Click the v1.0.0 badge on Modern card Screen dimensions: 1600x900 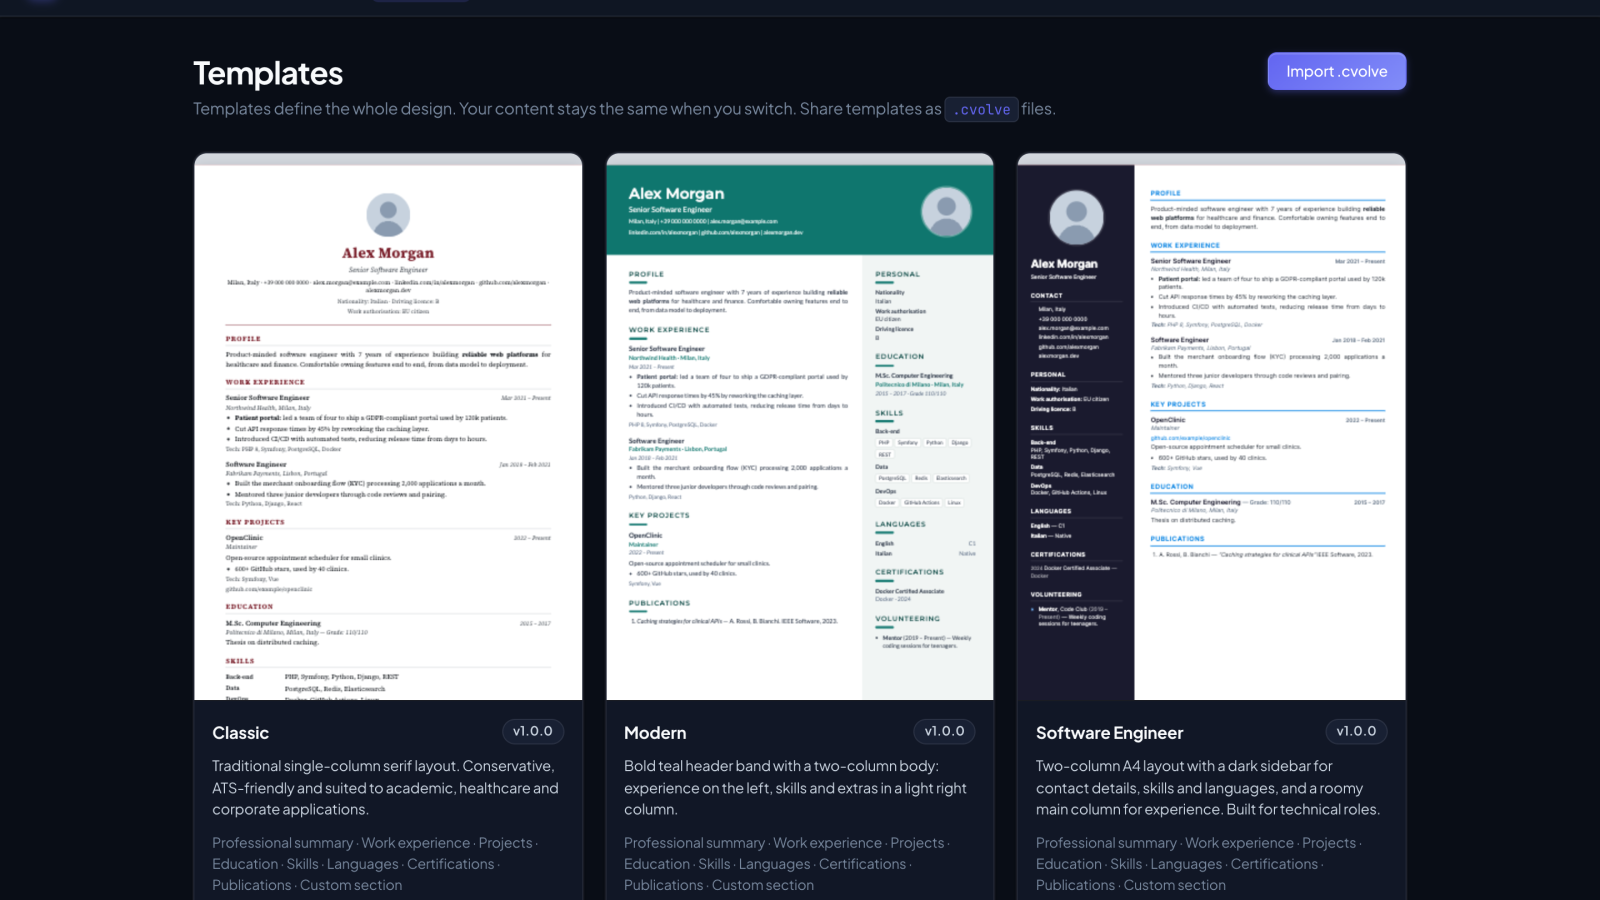tap(944, 732)
